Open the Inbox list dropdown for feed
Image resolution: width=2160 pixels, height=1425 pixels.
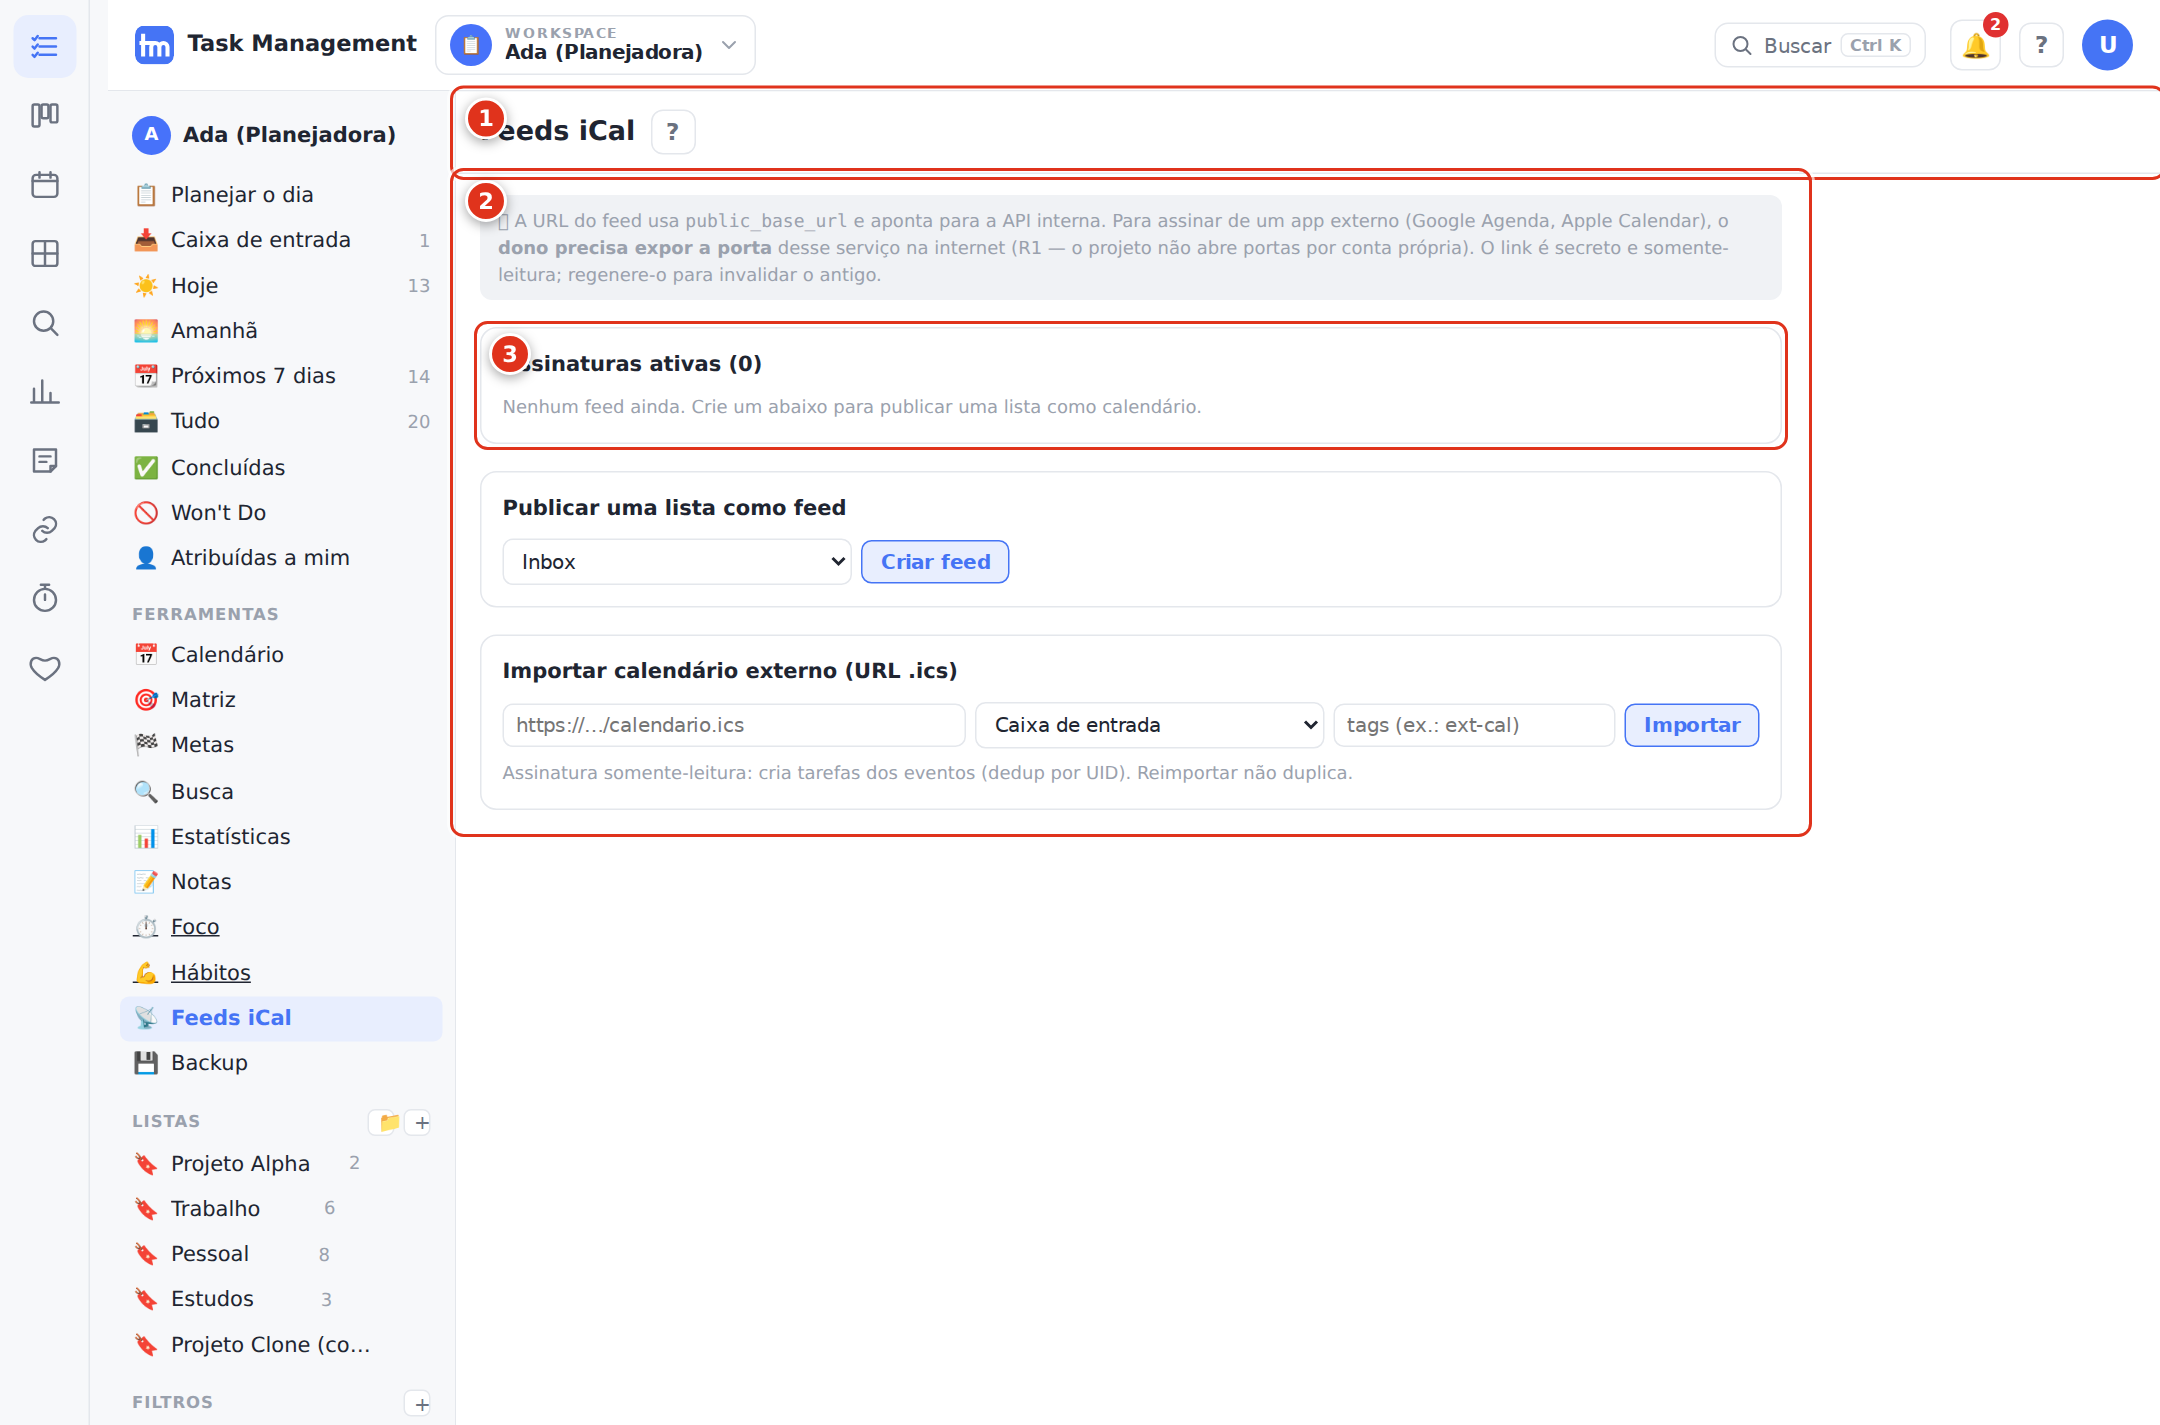(x=677, y=562)
